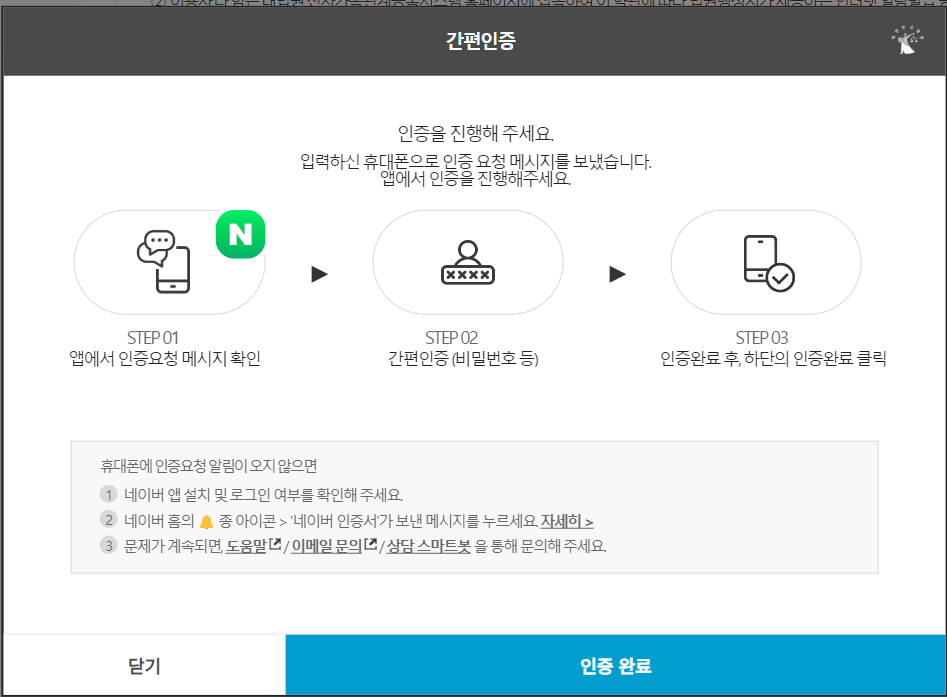Click the external link icon next to 도움말
This screenshot has width=947, height=697.
coord(273,542)
